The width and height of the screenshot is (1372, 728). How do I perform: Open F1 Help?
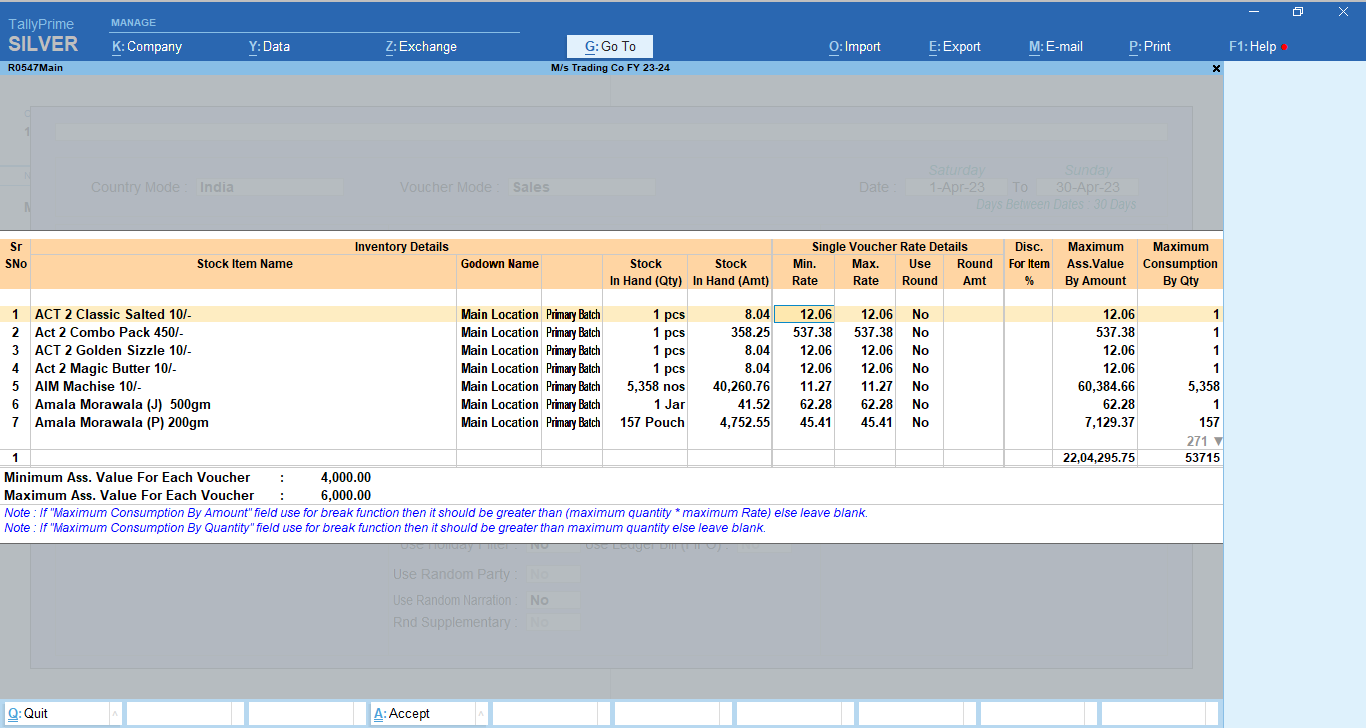[x=1252, y=46]
